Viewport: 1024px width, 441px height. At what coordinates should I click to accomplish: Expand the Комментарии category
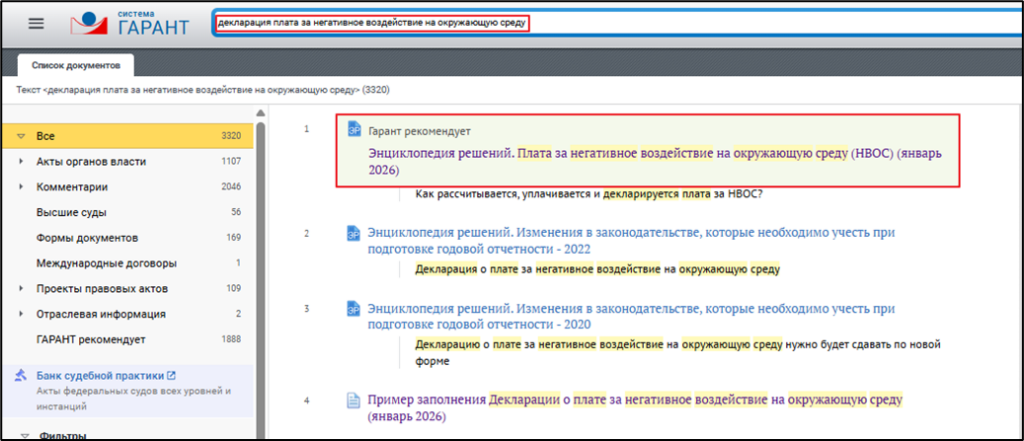21,187
